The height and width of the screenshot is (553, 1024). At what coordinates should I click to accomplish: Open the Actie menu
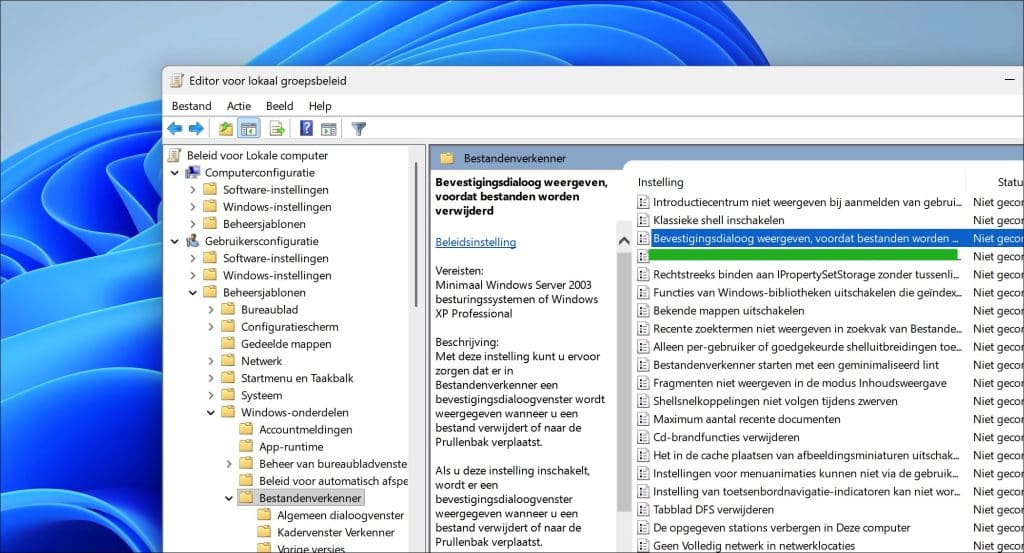[x=238, y=106]
